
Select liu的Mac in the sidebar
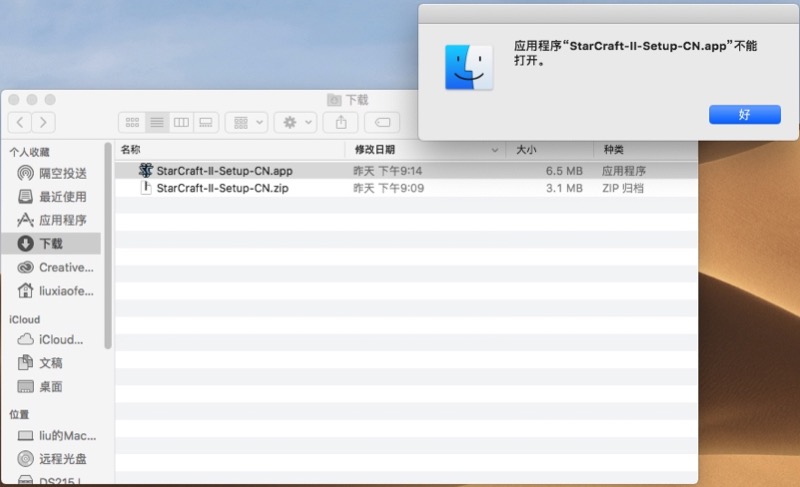click(x=52, y=435)
